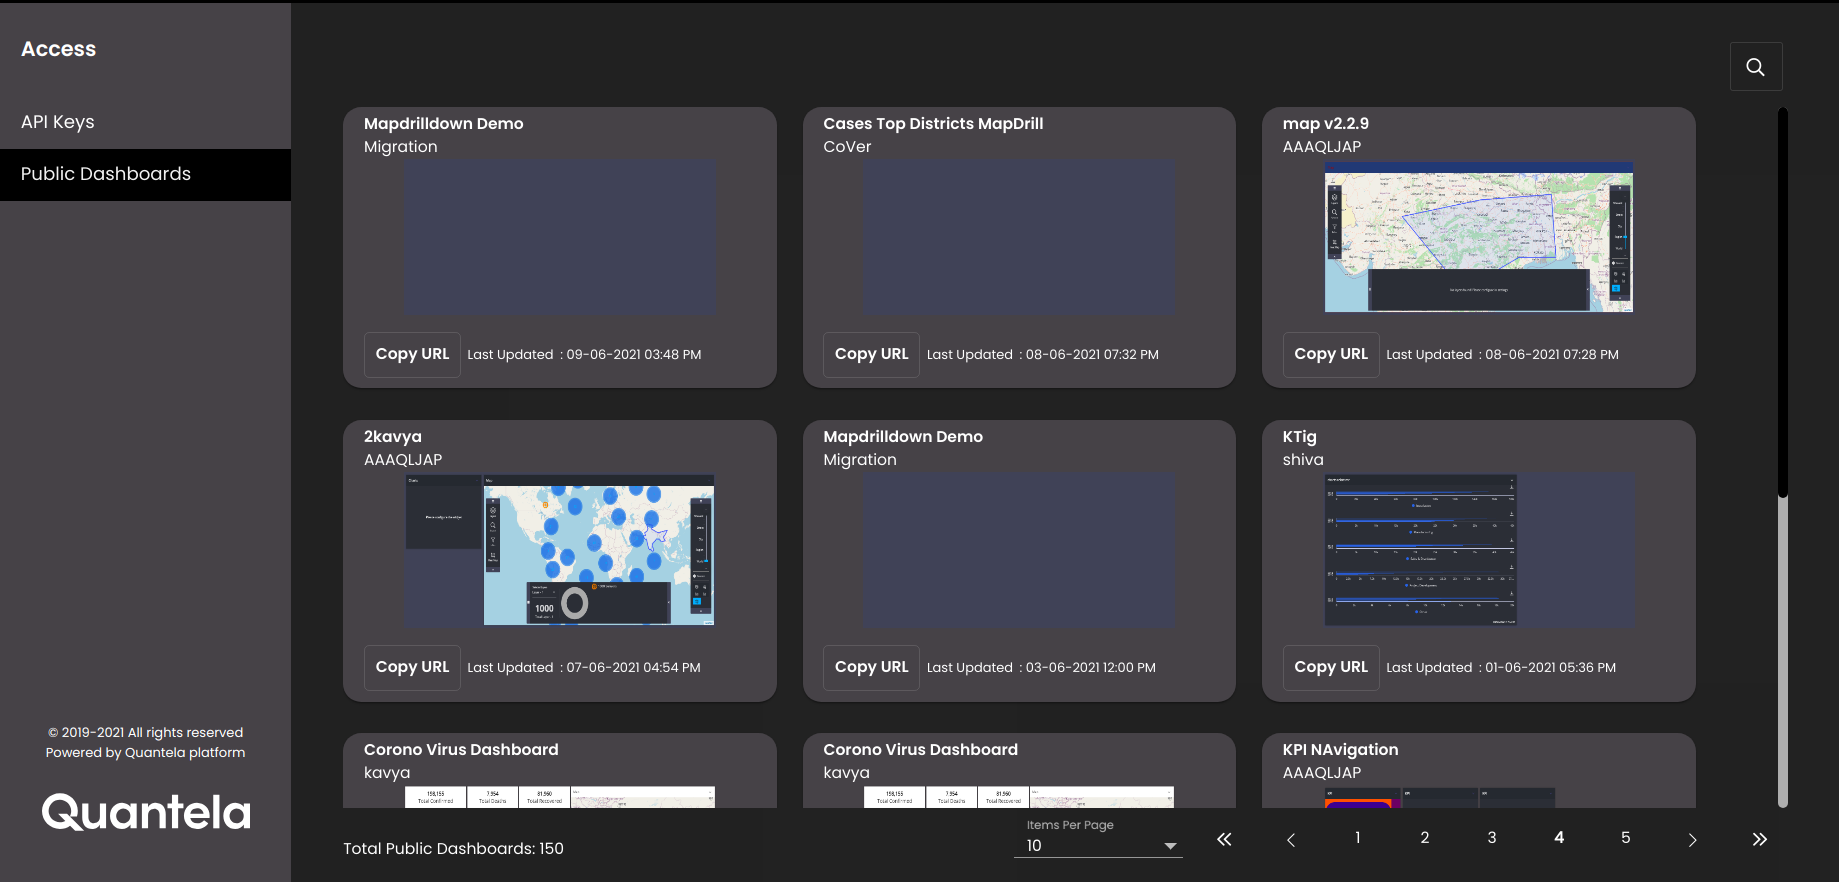Viewport: 1839px width, 882px height.
Task: Click the '2kavya' card title
Action: click(x=393, y=437)
